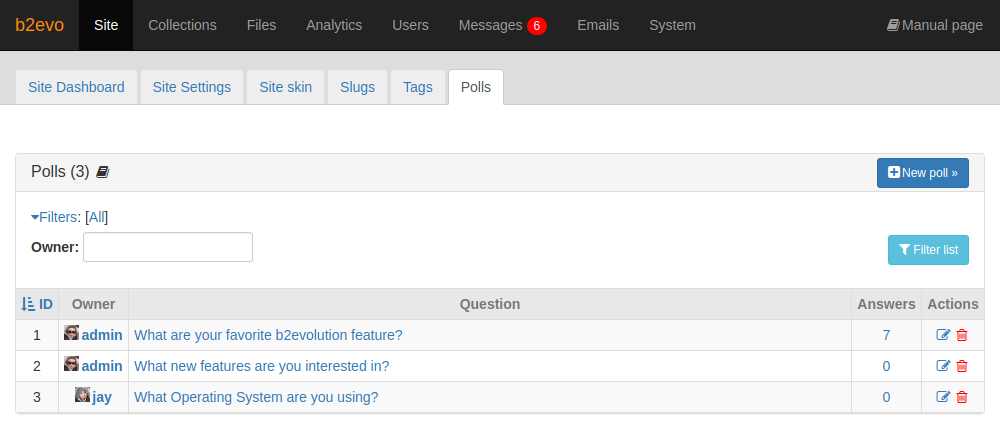Click edit icon for poll 2
Screen dimensions: 1000x433
[943, 366]
